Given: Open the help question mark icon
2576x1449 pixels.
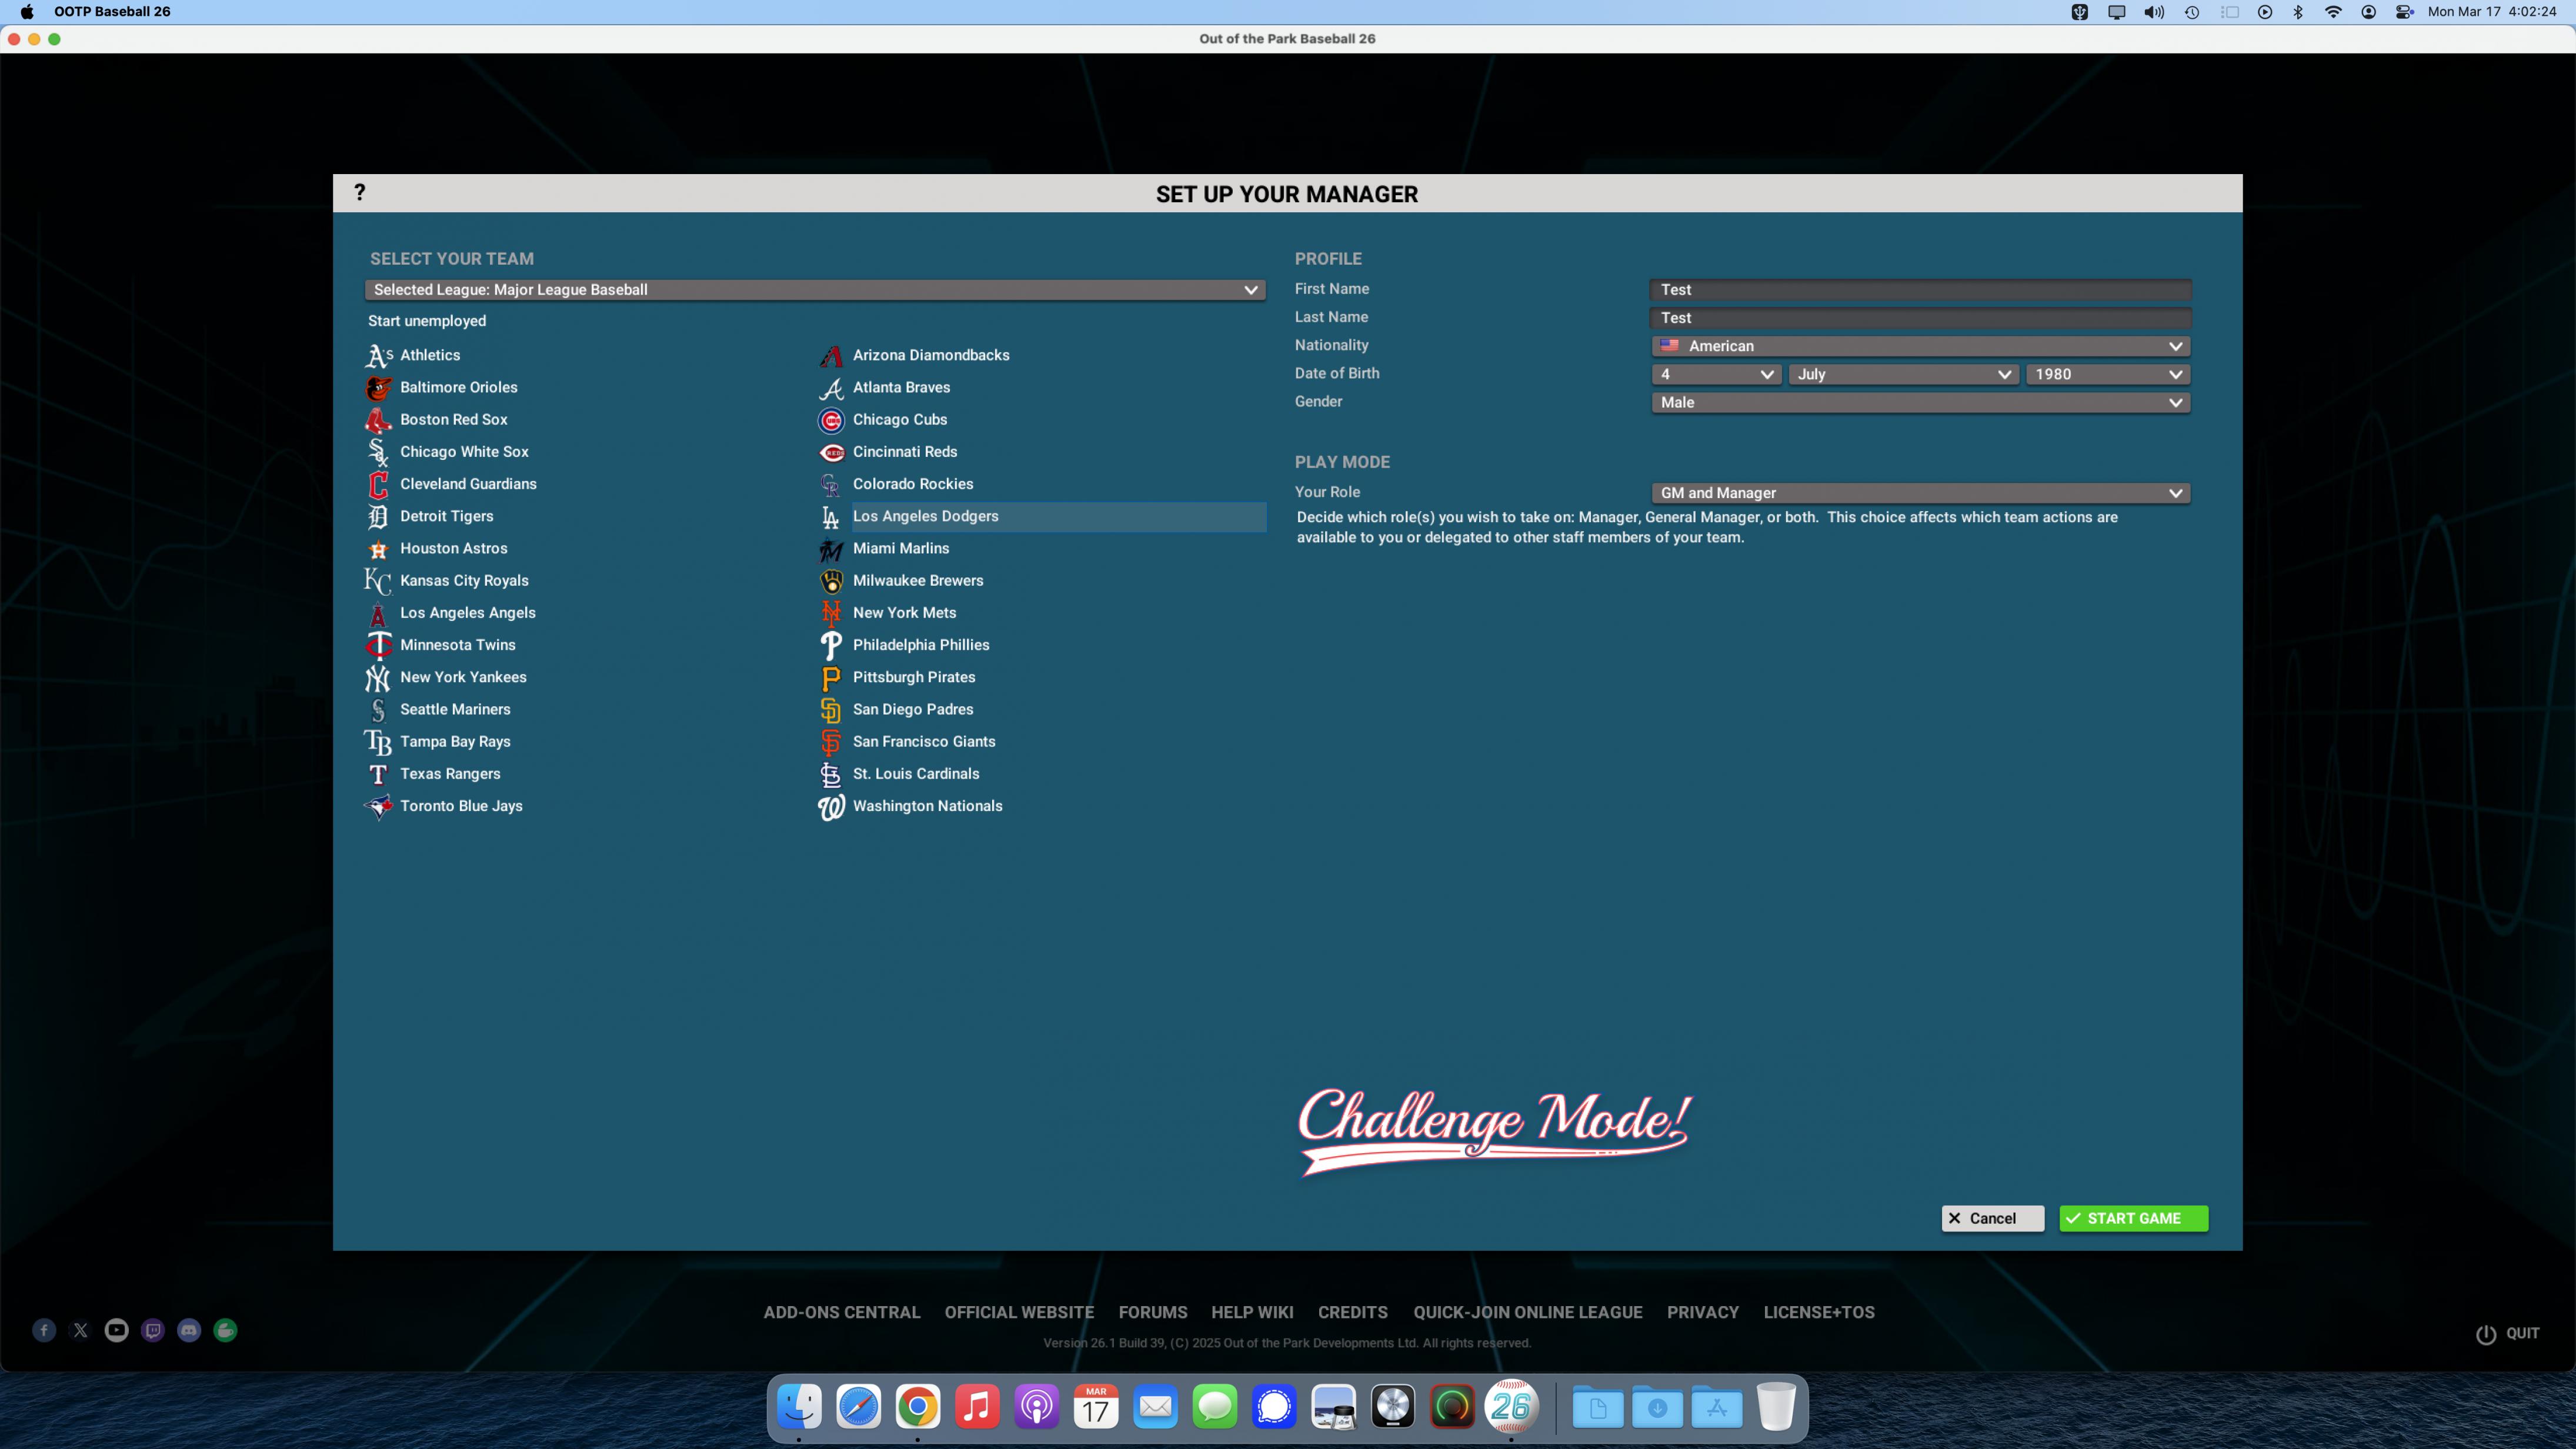Looking at the screenshot, I should point(359,192).
